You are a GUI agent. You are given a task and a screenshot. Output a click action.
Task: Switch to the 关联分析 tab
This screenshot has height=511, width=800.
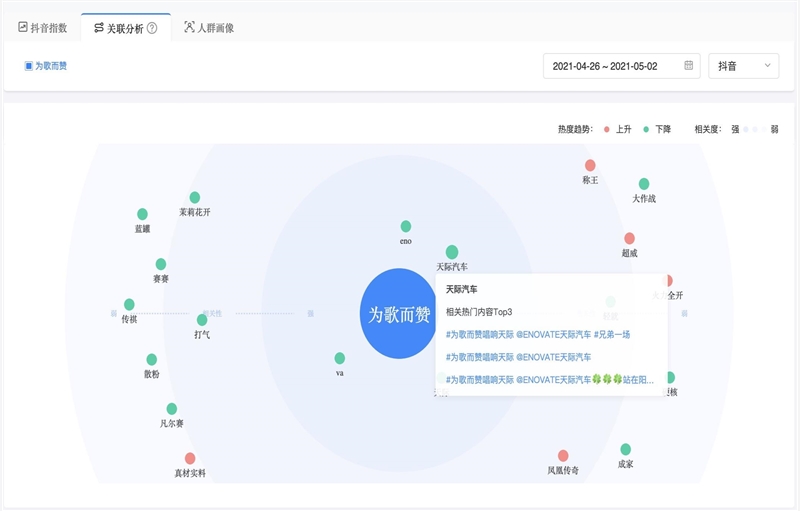tap(126, 28)
